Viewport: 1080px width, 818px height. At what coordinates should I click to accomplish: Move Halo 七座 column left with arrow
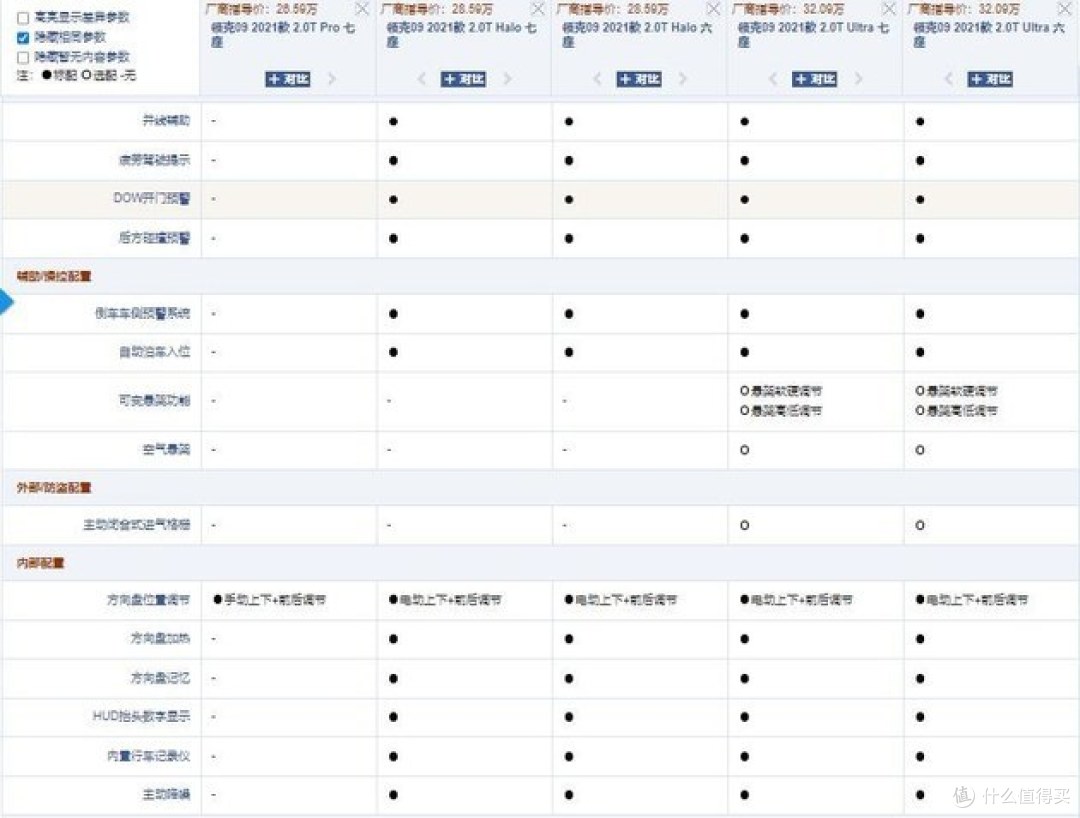(x=422, y=78)
